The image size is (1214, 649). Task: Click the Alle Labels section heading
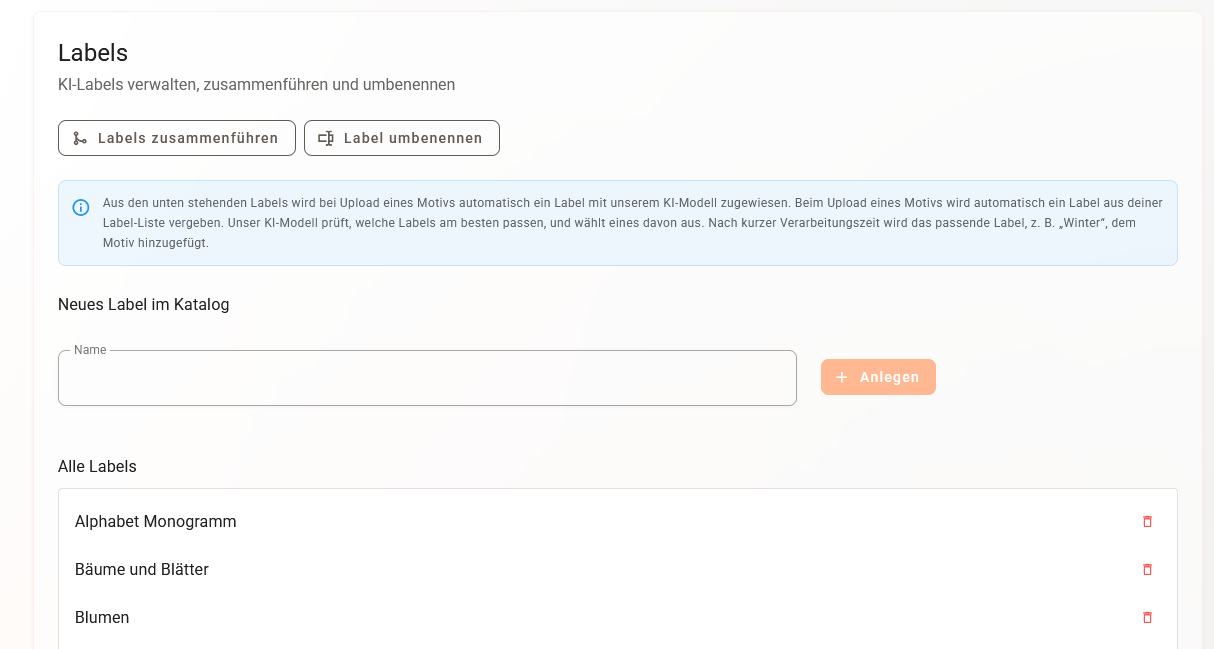pos(97,466)
